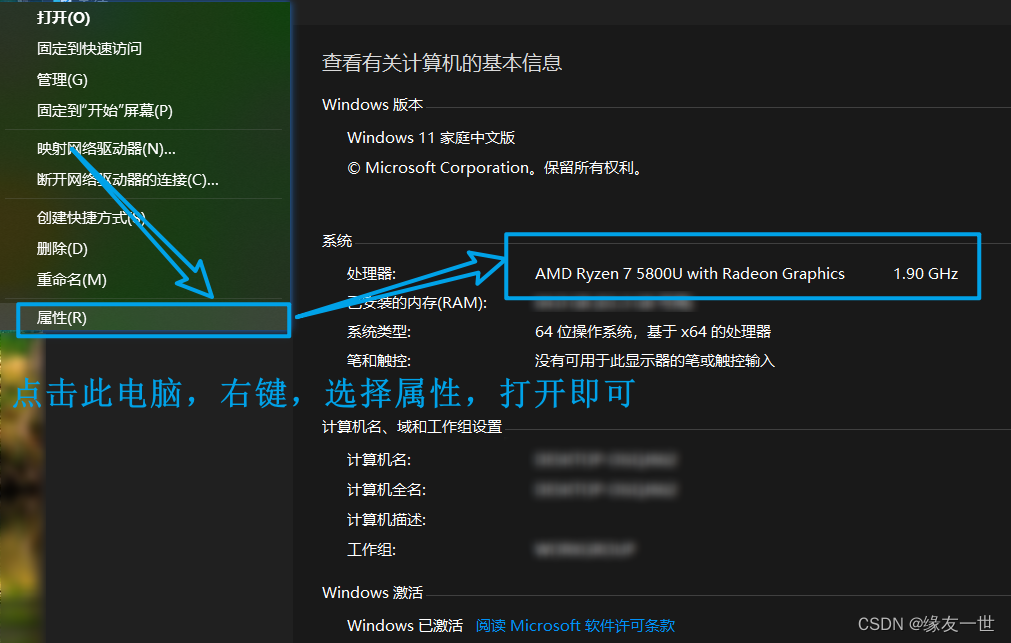Select the 已安装的内存(RAM): label
This screenshot has height=643, width=1011.
417,302
